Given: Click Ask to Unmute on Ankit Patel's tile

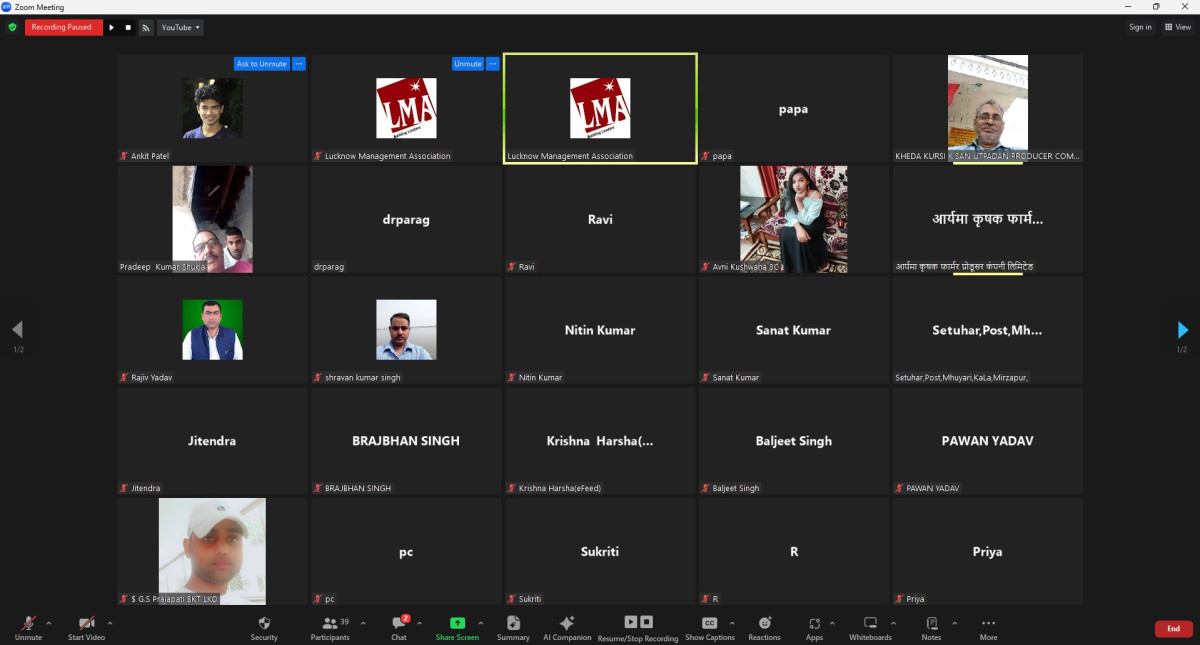Looking at the screenshot, I should click(x=261, y=64).
